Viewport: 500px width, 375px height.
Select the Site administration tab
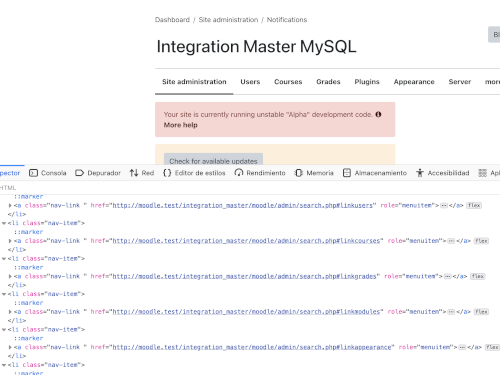pyautogui.click(x=194, y=82)
